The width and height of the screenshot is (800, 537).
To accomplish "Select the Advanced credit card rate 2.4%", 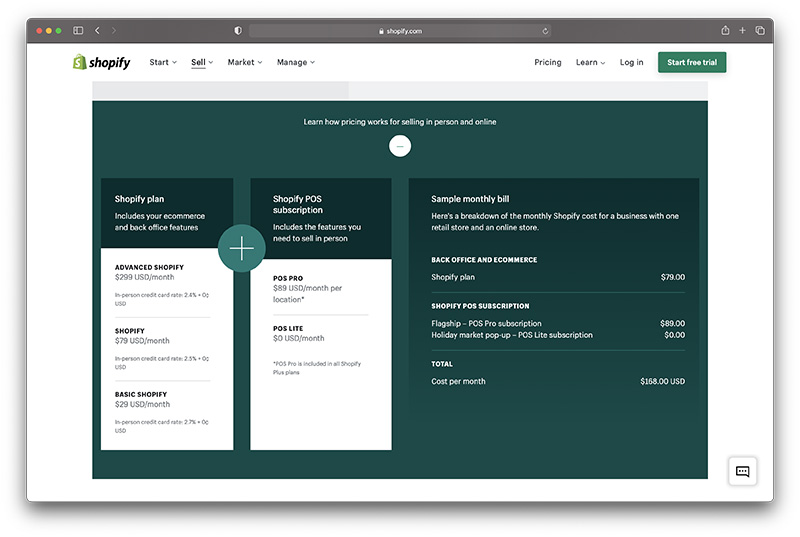I will [162, 299].
